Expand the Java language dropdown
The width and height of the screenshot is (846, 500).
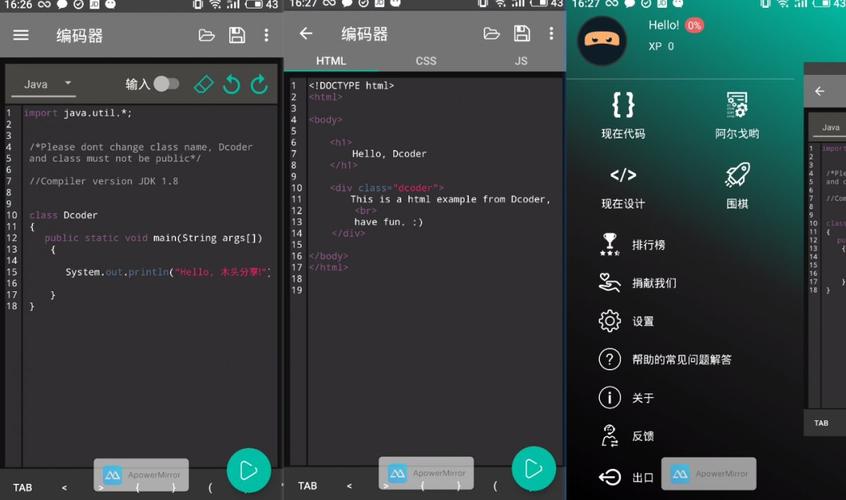[x=48, y=84]
